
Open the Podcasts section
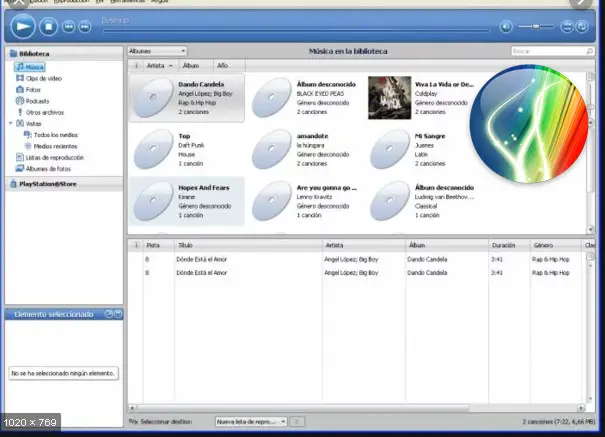pos(37,100)
